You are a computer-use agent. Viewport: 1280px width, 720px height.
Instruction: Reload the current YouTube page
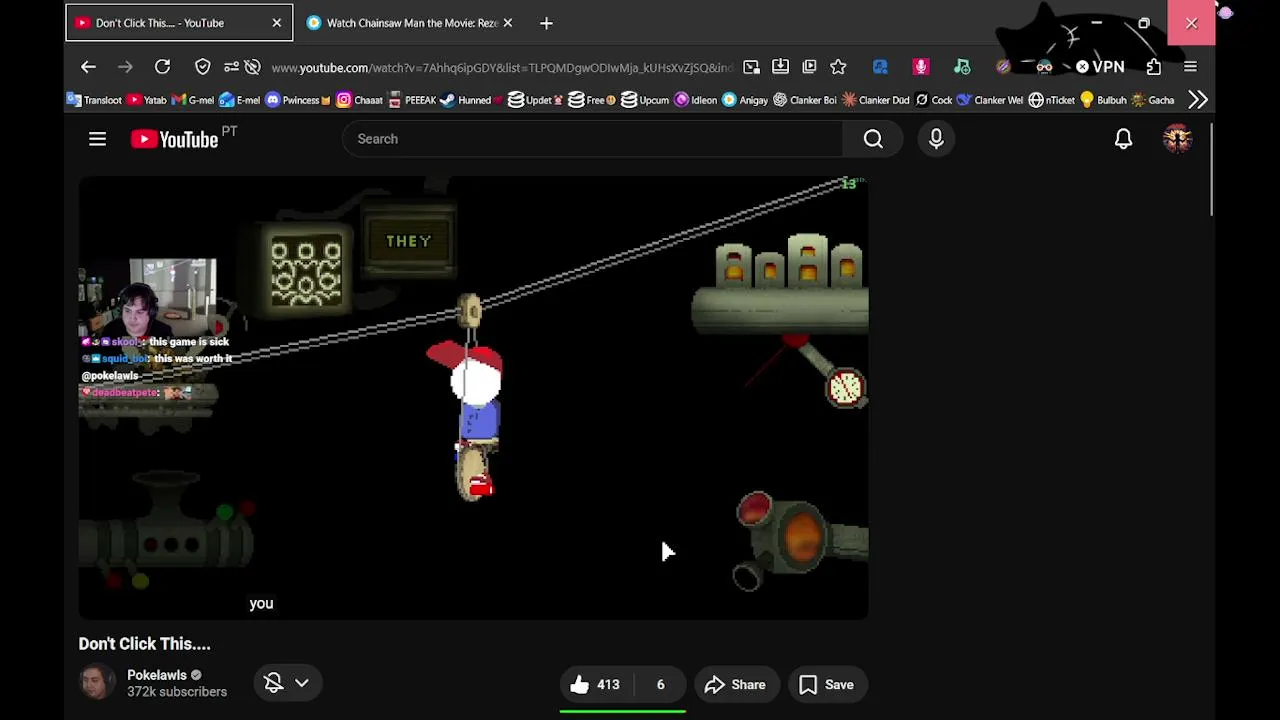pos(162,67)
